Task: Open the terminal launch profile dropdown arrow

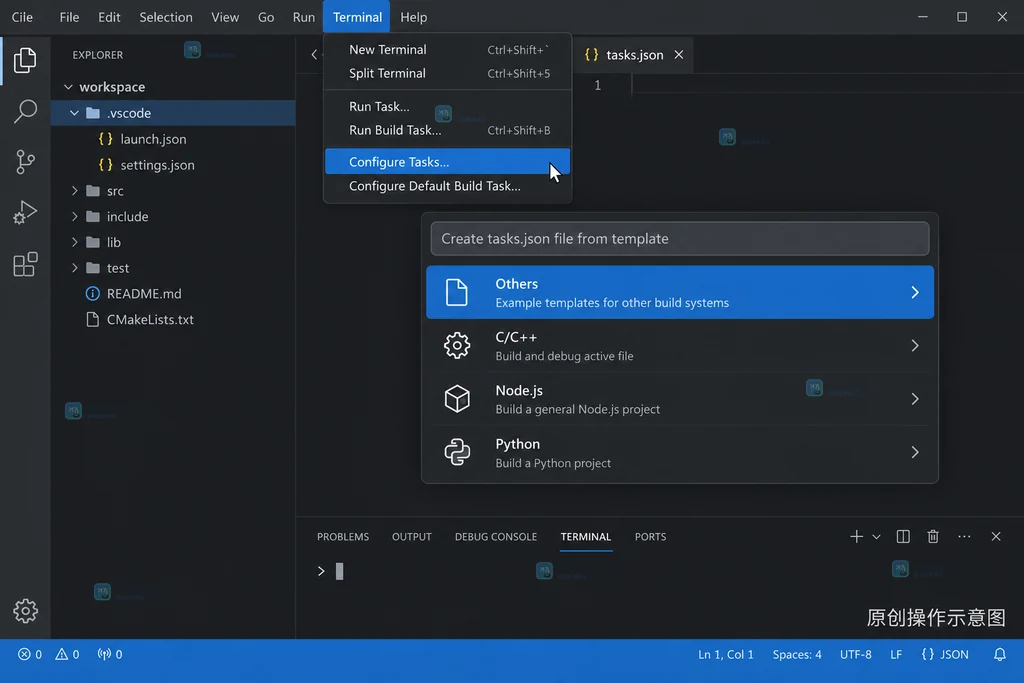Action: (876, 537)
